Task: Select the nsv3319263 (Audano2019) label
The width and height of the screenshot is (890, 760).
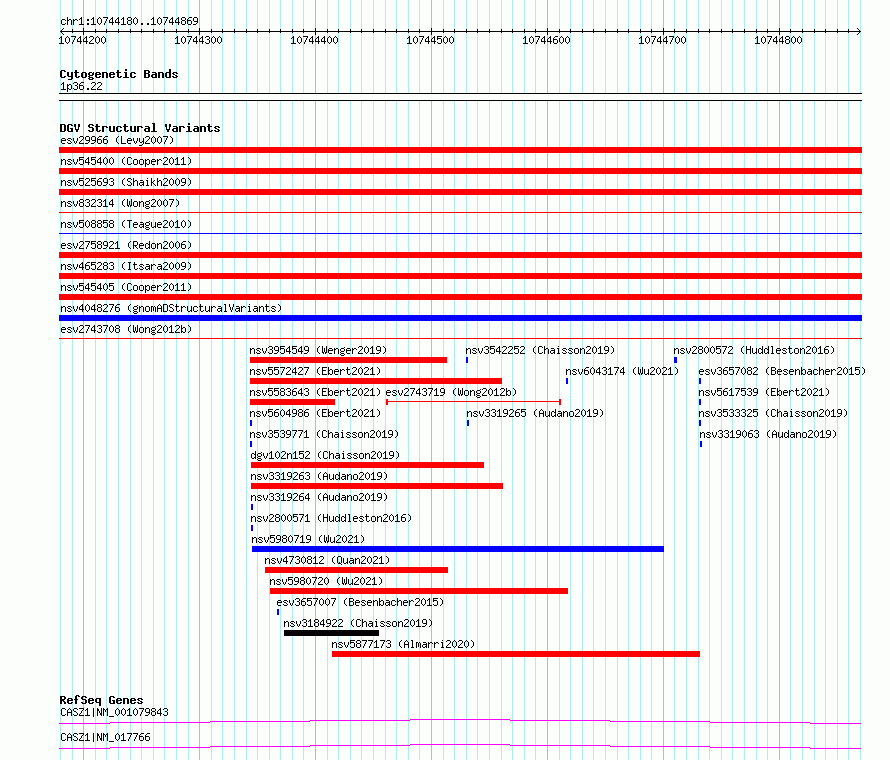Action: (320, 476)
